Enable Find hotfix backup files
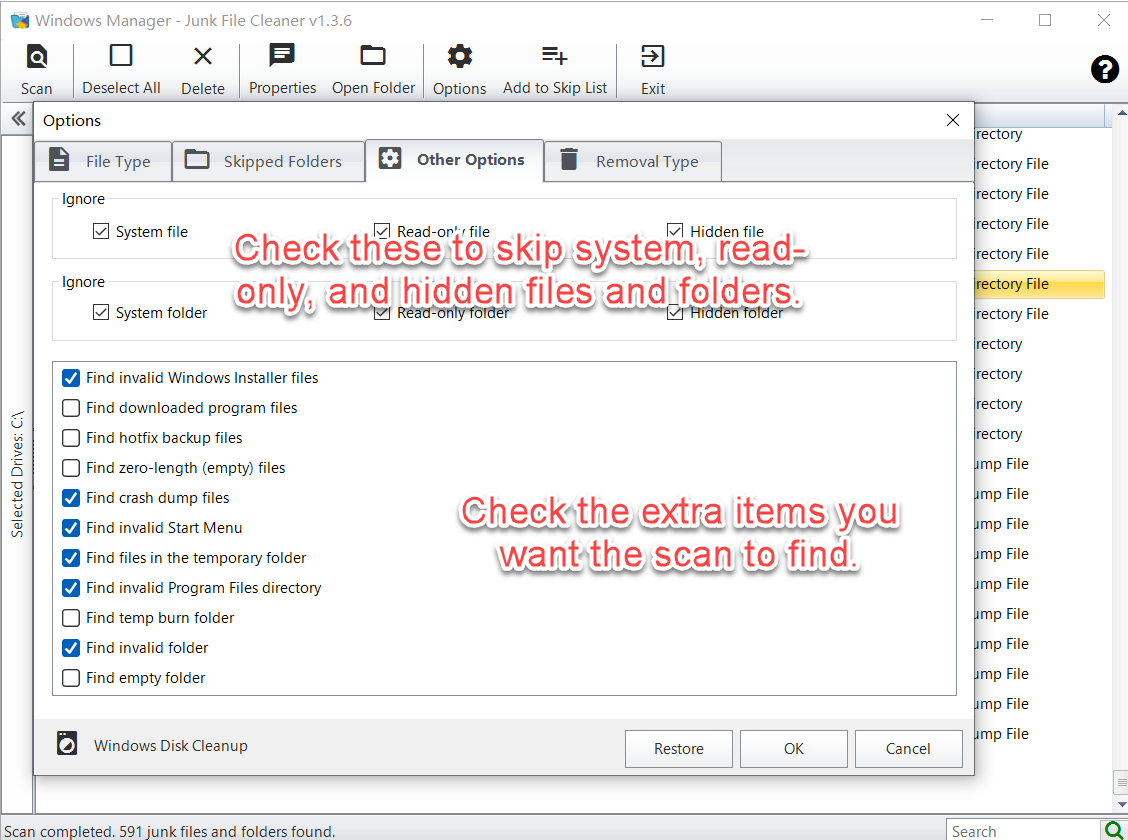The width and height of the screenshot is (1128, 840). (70, 438)
